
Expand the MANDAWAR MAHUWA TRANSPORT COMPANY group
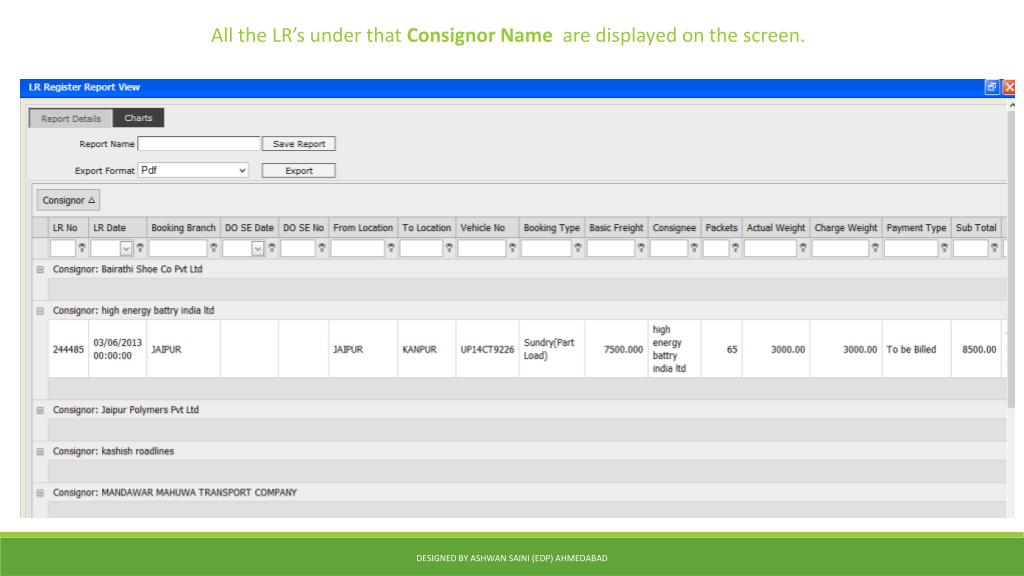pos(40,493)
